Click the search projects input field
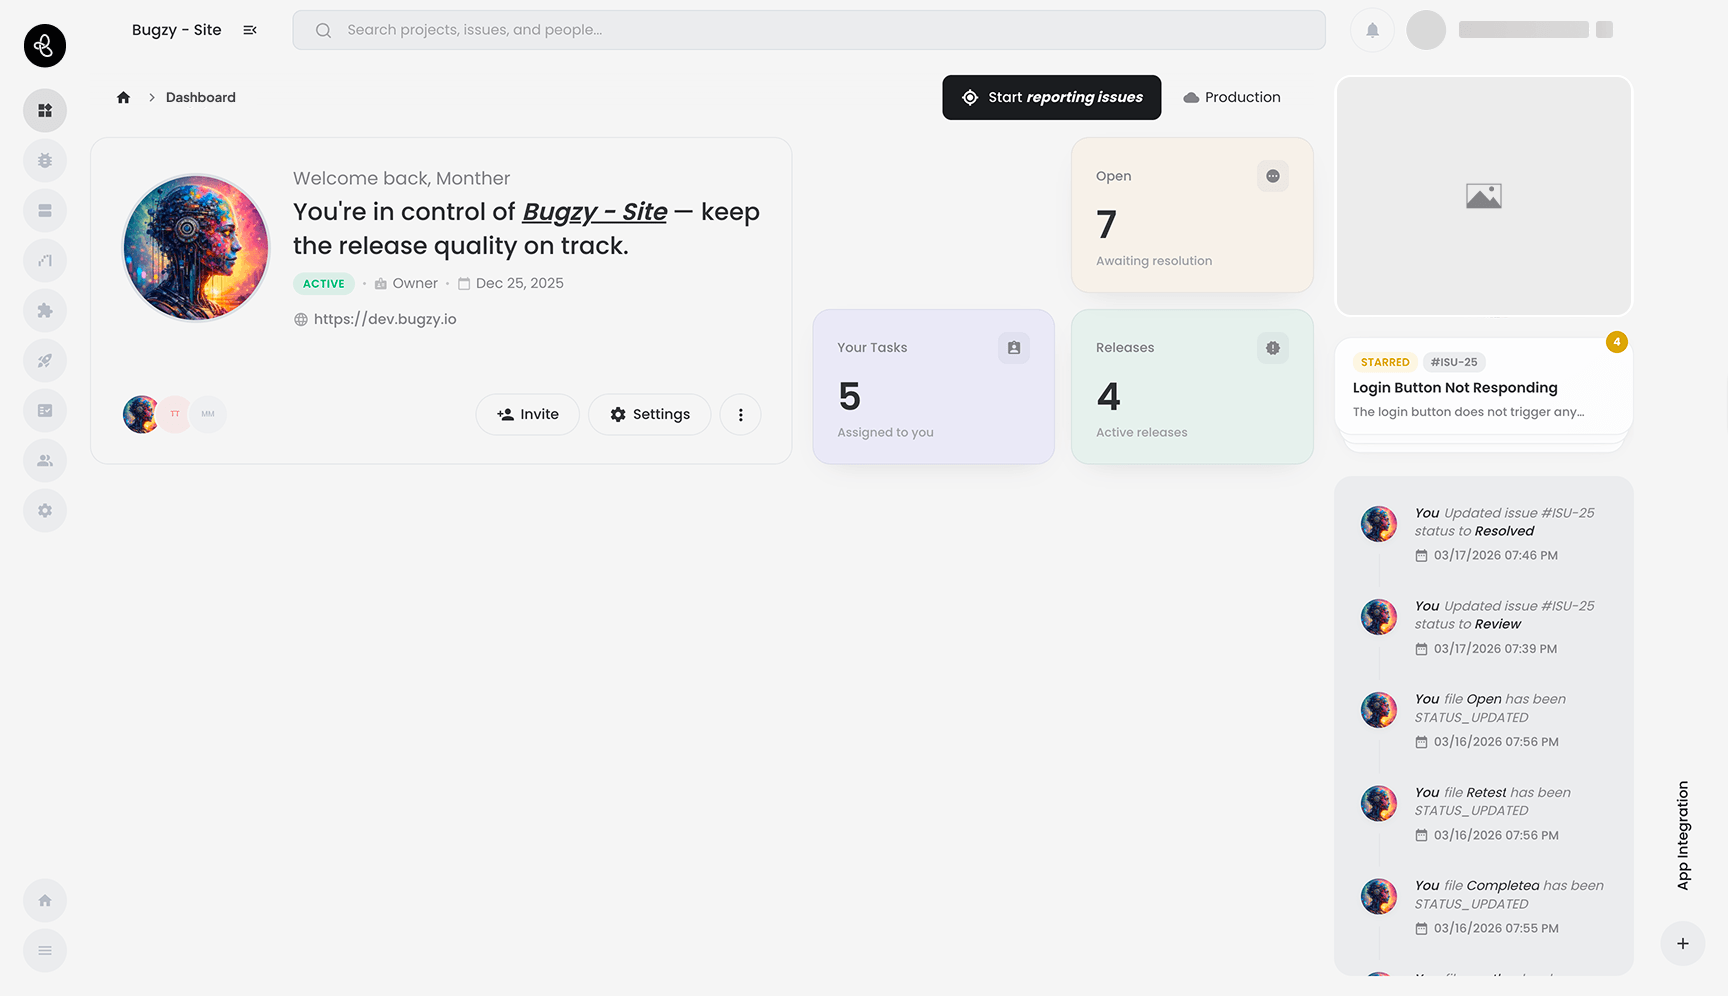 tap(808, 29)
